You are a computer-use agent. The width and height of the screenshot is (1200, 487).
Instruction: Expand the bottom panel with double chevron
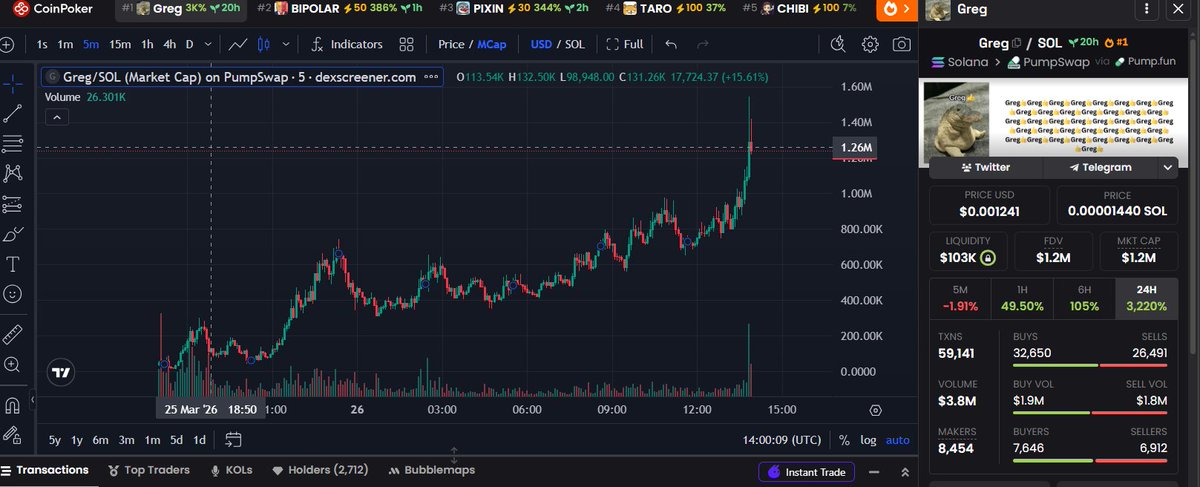pyautogui.click(x=905, y=472)
